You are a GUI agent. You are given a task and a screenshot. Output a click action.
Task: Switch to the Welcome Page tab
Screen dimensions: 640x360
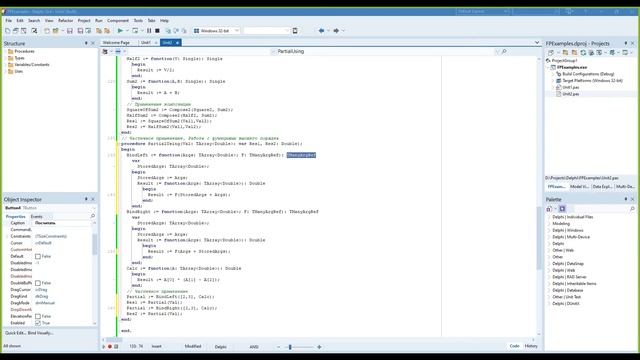pyautogui.click(x=116, y=42)
